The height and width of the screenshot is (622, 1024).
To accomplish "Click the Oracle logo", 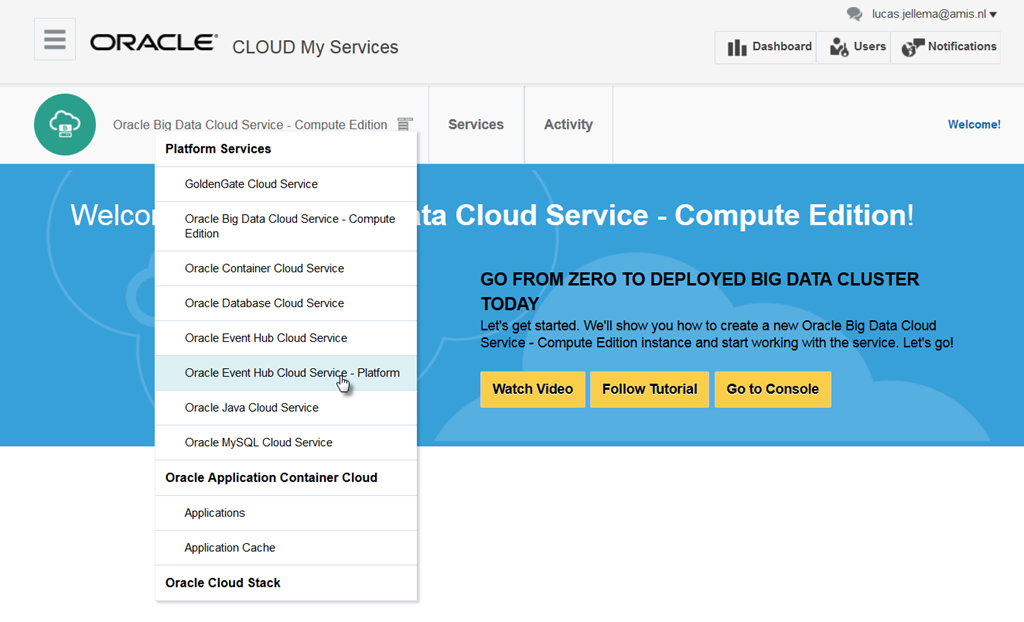I will 153,43.
